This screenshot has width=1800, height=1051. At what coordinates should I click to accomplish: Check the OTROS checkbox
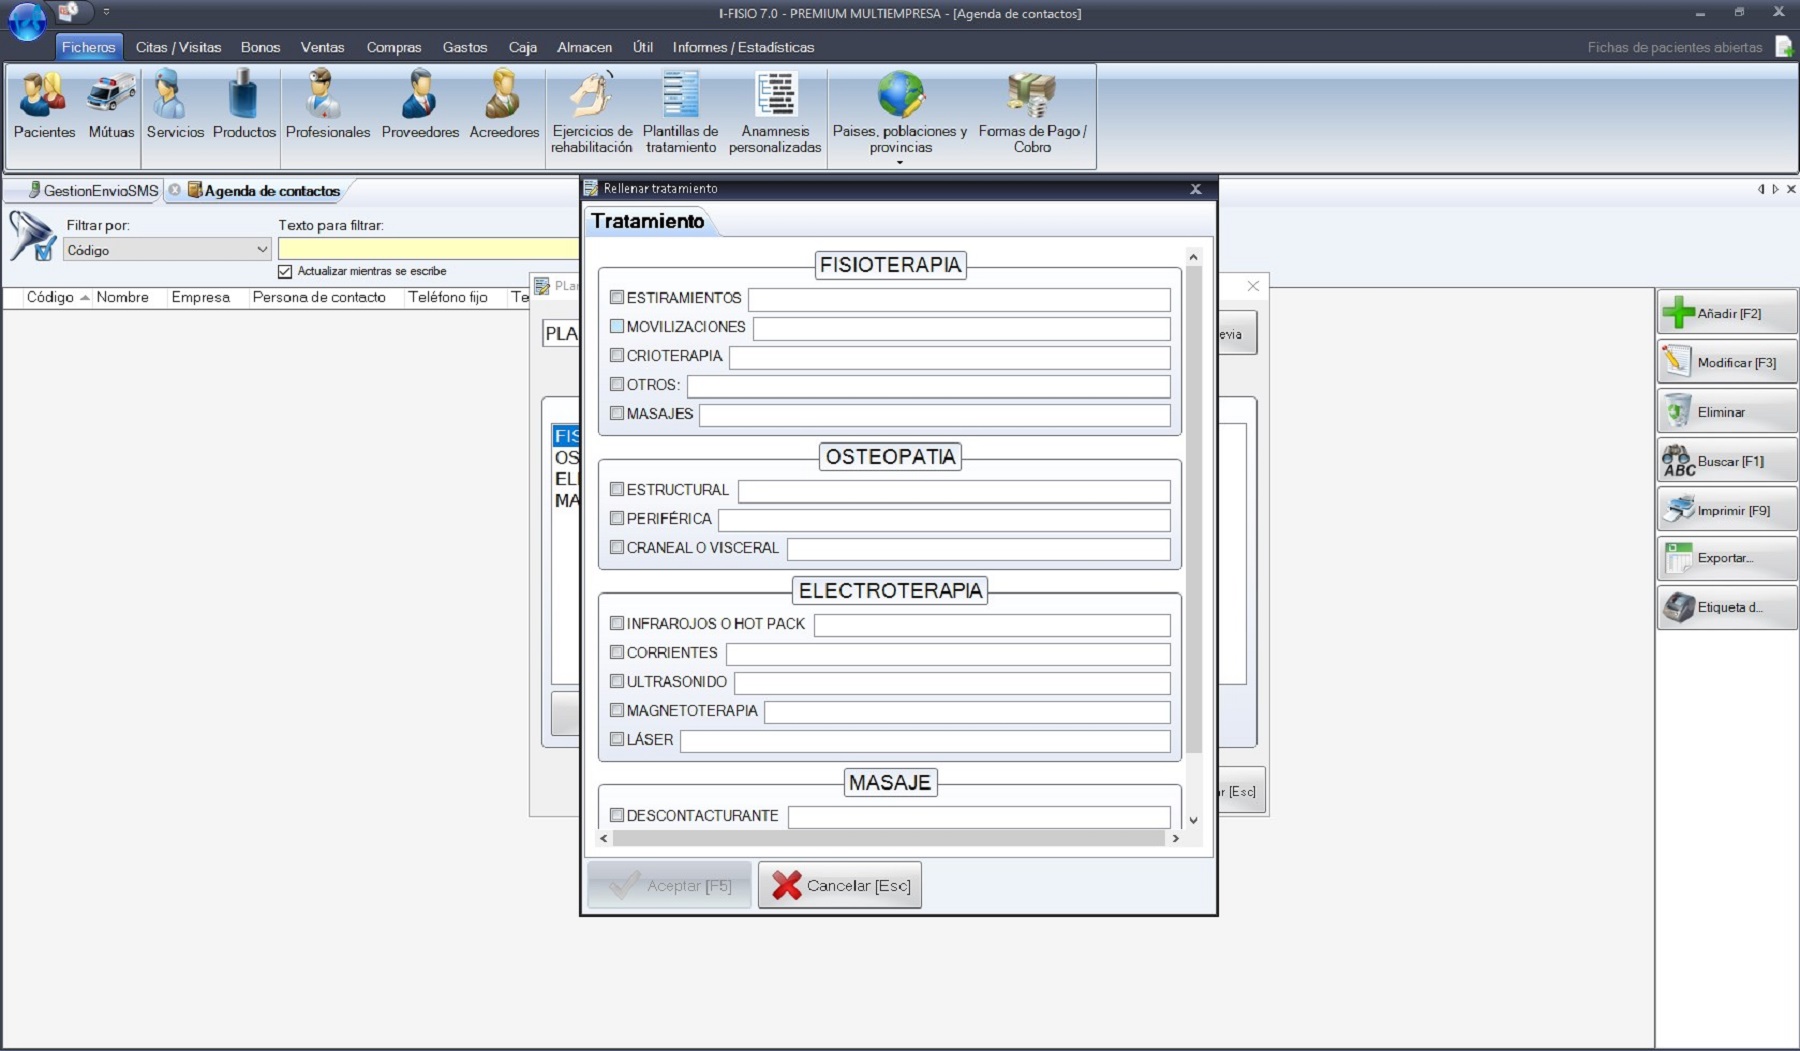617,384
